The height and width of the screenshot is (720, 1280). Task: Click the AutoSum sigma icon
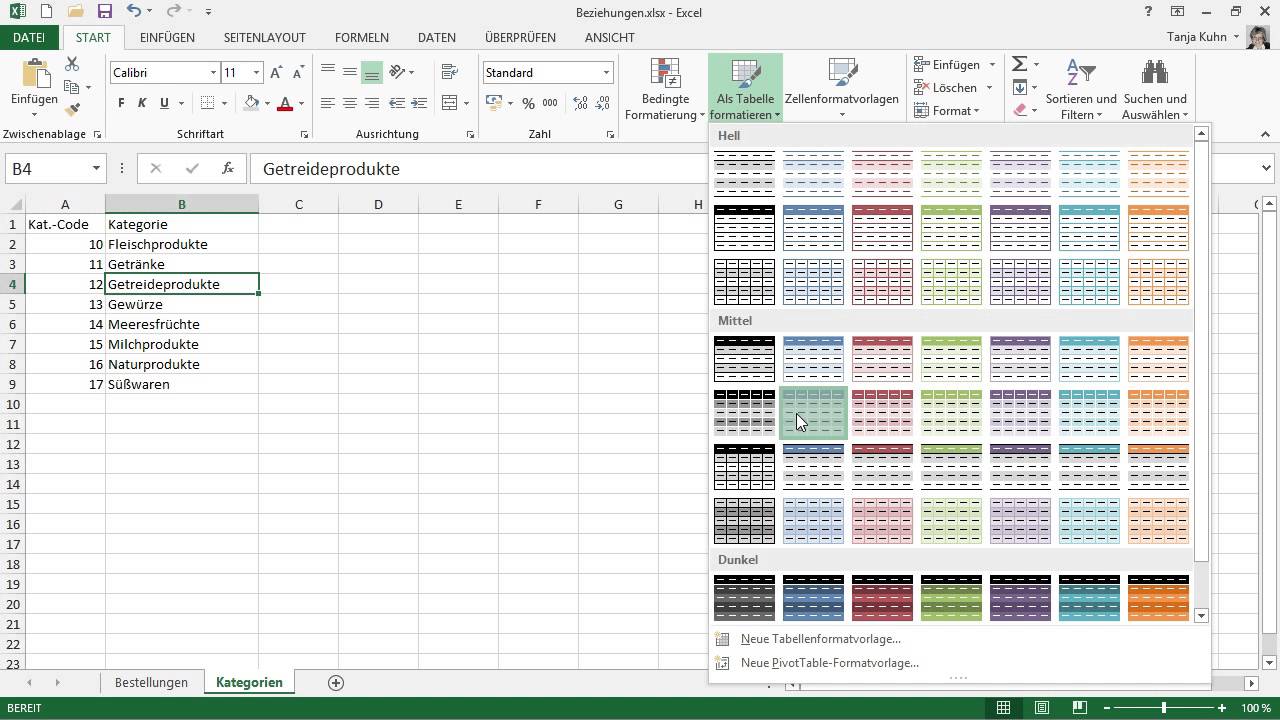1019,64
